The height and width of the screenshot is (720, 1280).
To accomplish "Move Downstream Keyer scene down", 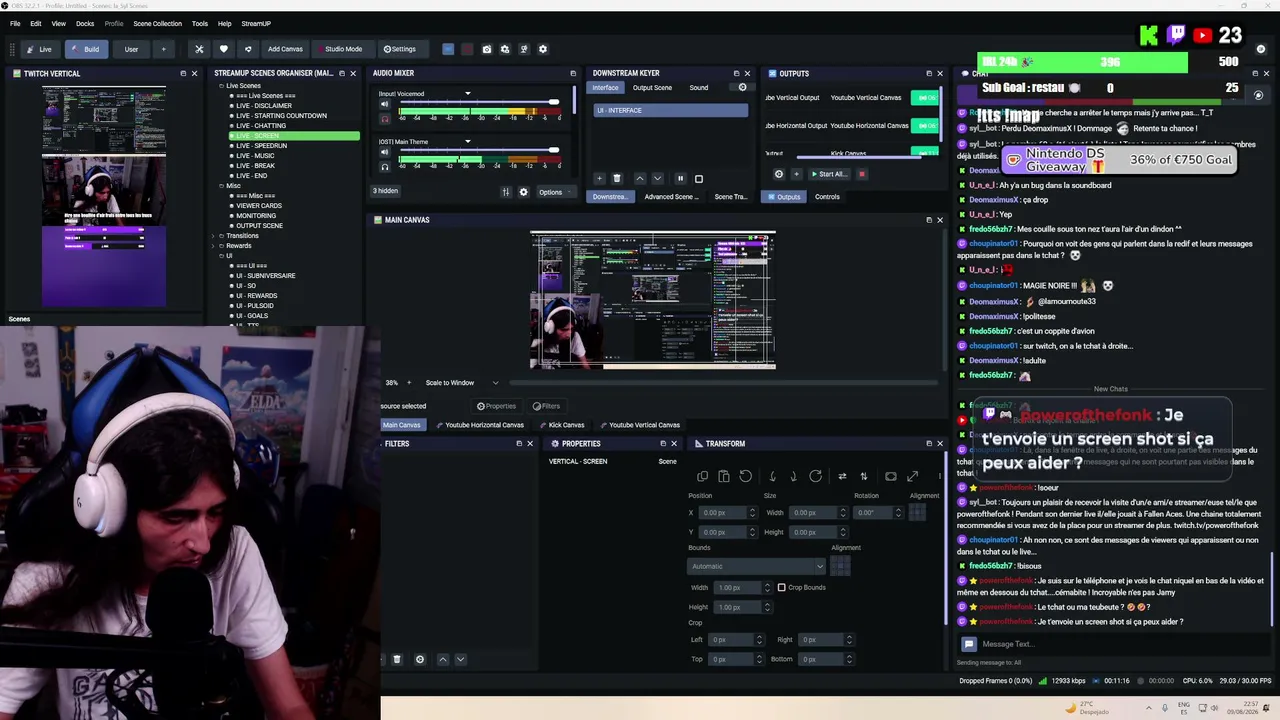I will point(657,179).
